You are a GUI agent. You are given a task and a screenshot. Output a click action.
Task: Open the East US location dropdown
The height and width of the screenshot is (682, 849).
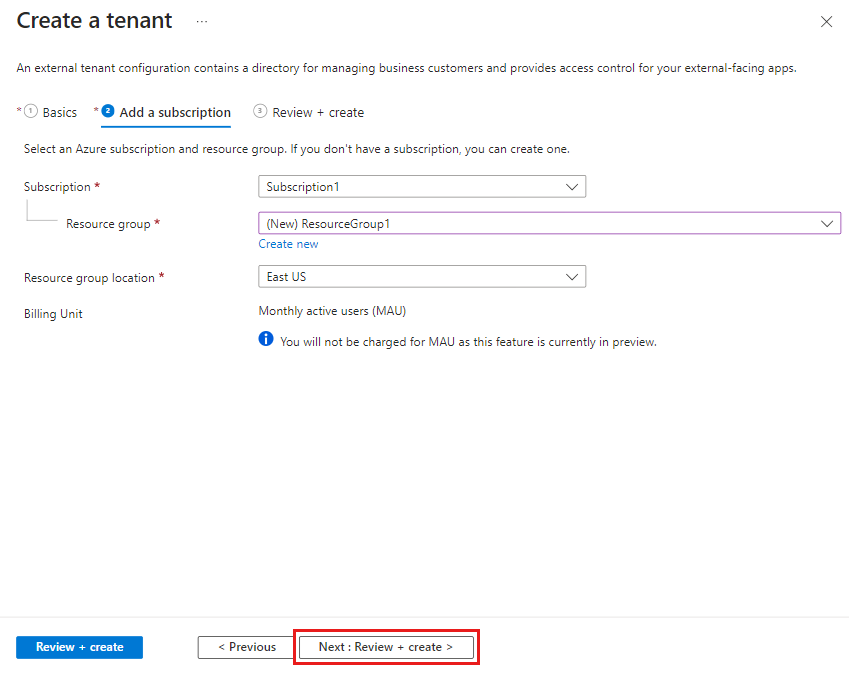tap(421, 277)
